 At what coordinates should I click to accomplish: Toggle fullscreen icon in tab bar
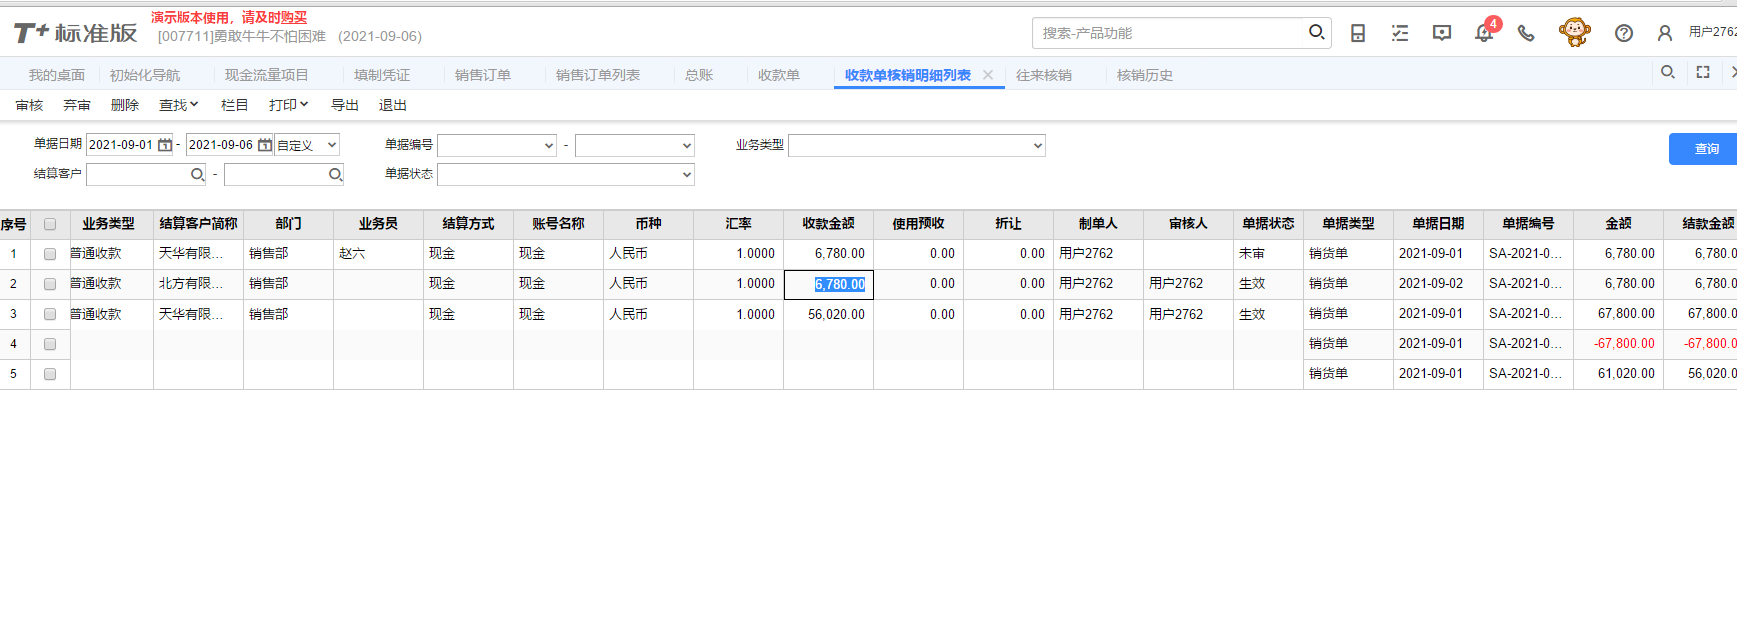[1703, 72]
